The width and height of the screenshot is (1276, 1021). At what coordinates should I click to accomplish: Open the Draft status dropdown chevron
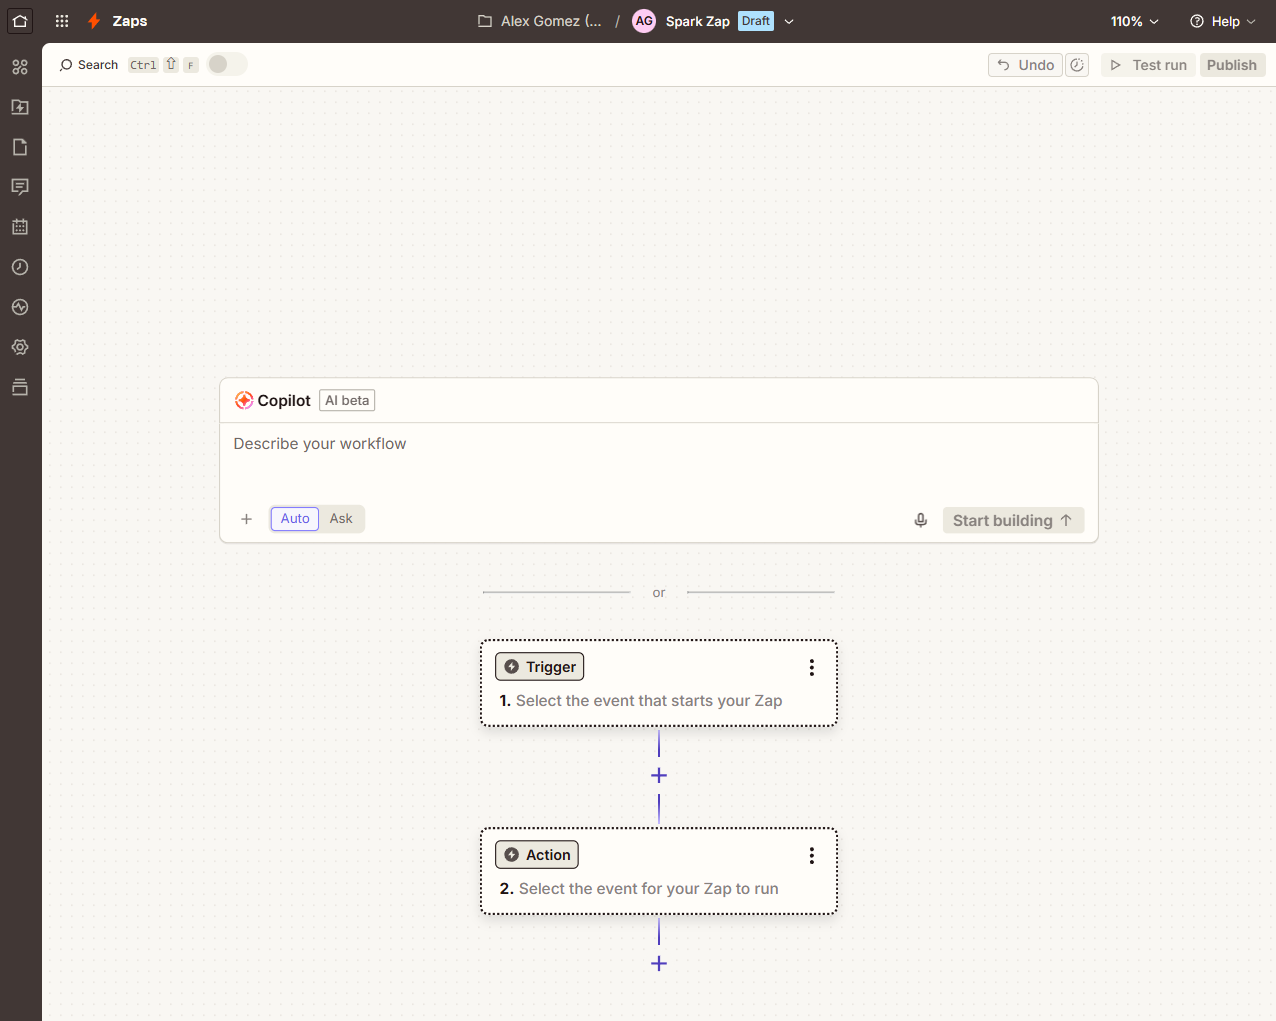click(x=789, y=20)
